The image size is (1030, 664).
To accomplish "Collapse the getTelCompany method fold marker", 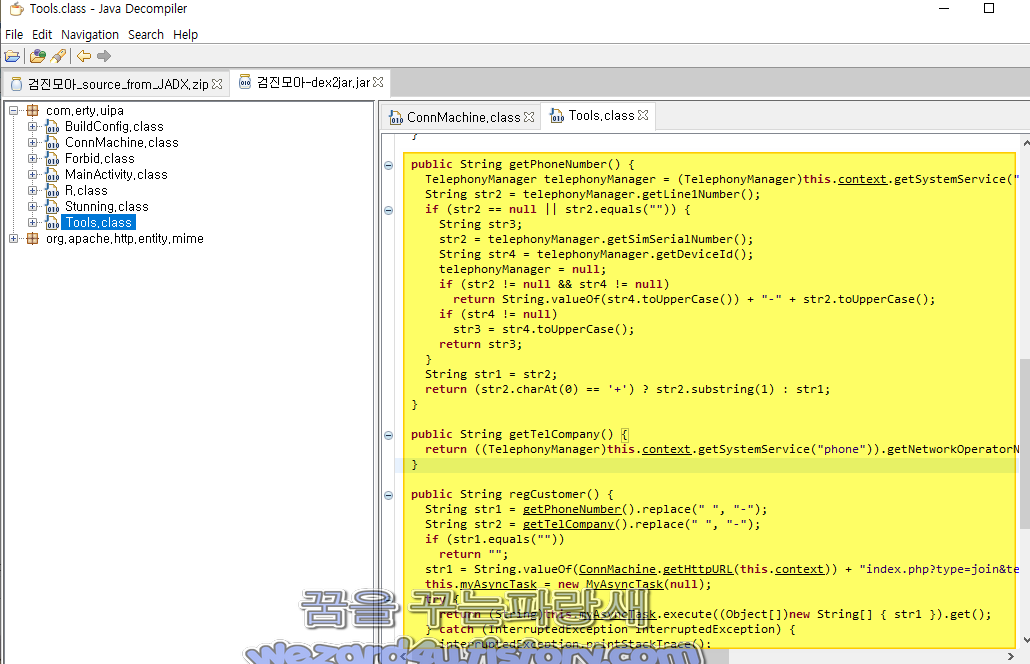I will [388, 435].
